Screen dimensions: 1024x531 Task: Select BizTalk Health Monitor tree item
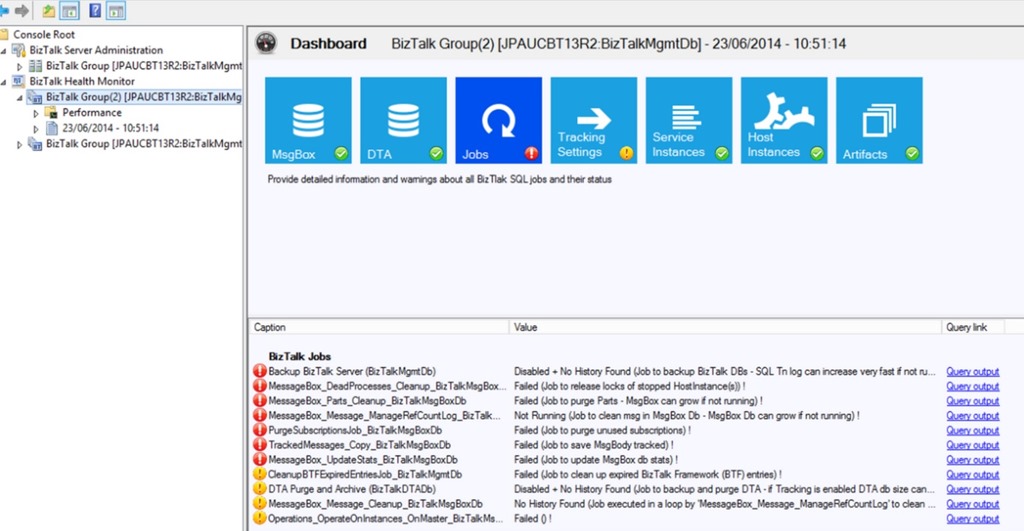coord(82,82)
